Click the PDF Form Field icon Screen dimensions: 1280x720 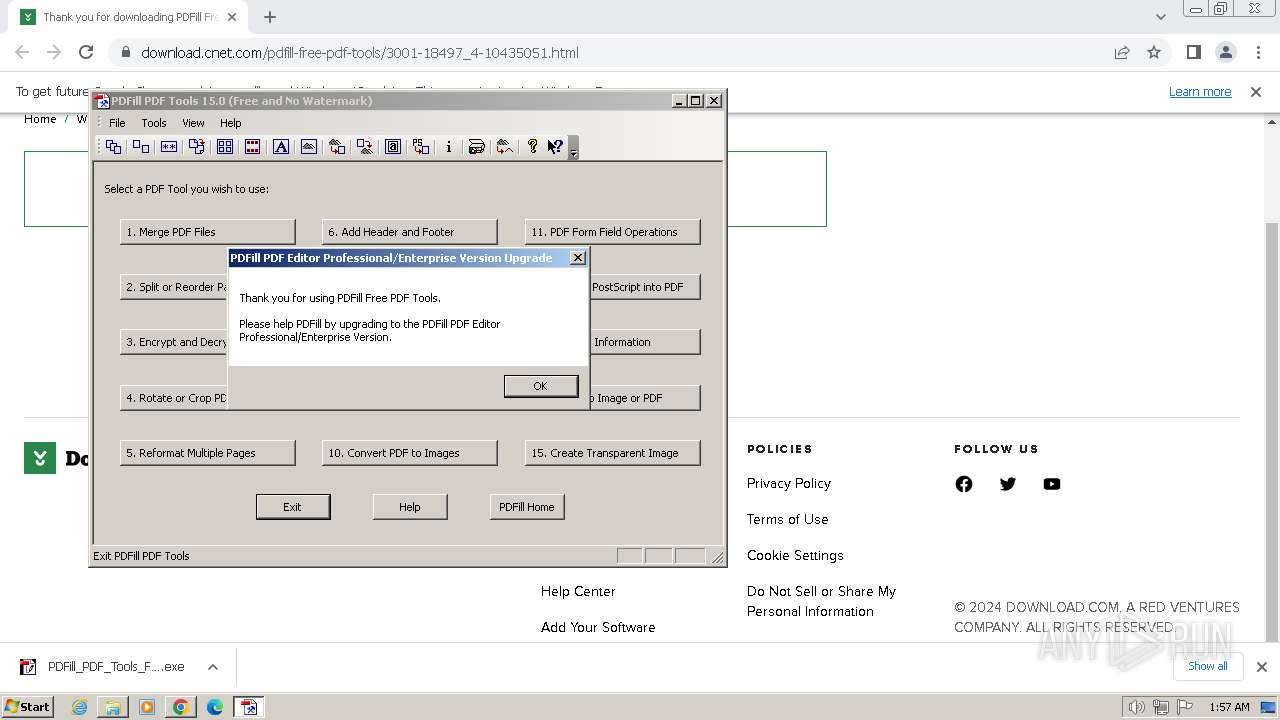tap(393, 147)
